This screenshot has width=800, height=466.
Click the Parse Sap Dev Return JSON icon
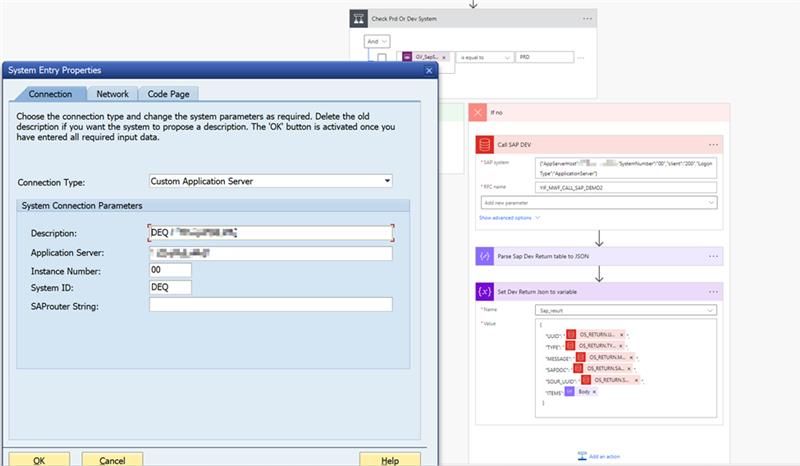click(x=485, y=256)
